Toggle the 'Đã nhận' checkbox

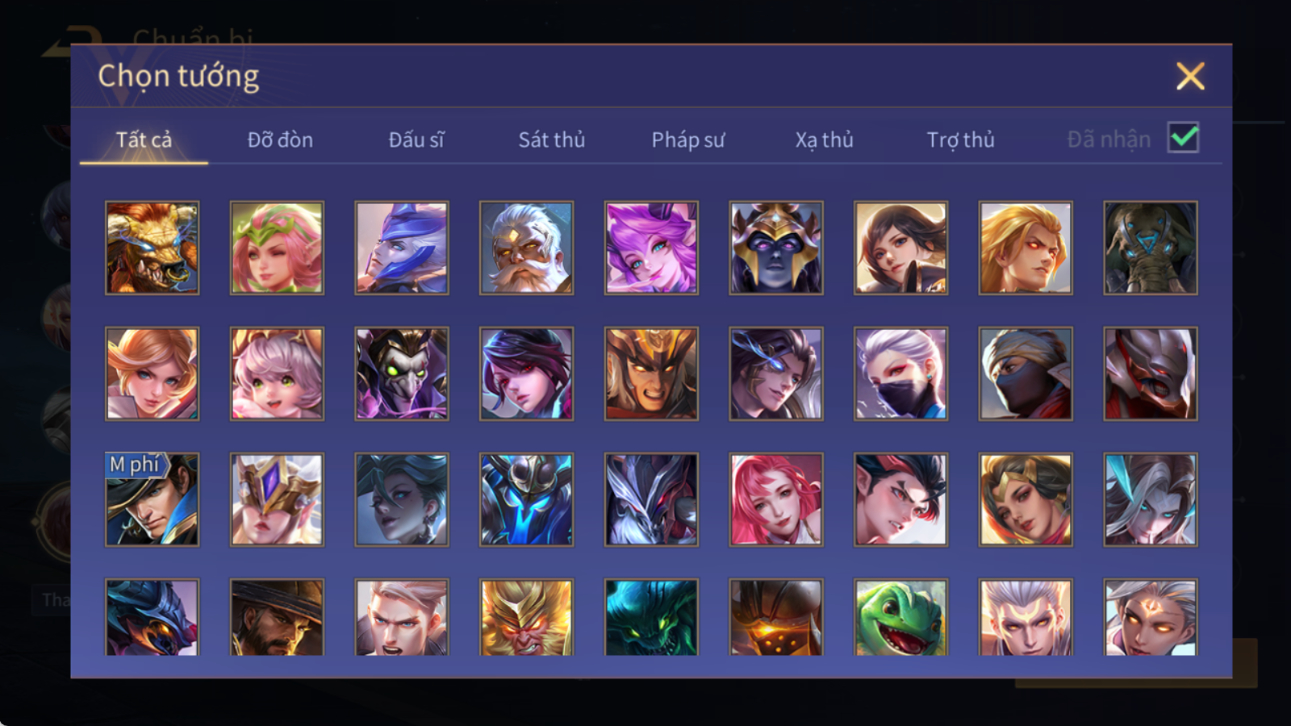(1183, 139)
